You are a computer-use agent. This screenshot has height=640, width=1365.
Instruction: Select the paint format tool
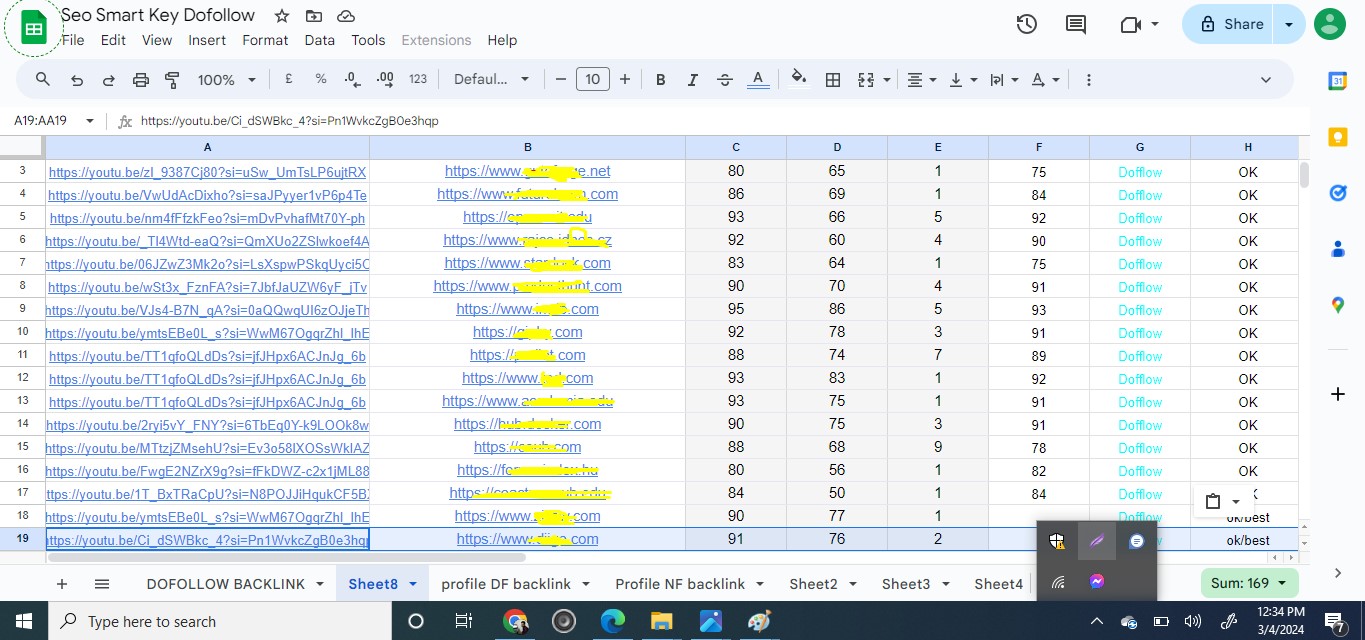[x=172, y=80]
